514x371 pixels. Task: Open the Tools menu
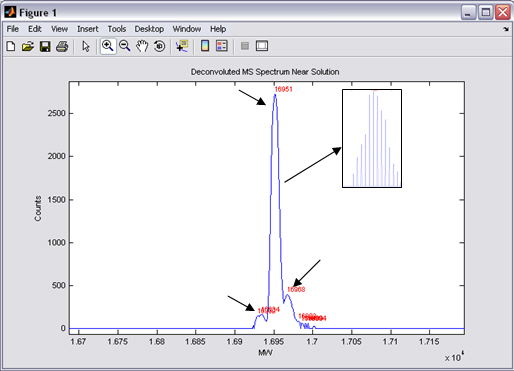117,29
